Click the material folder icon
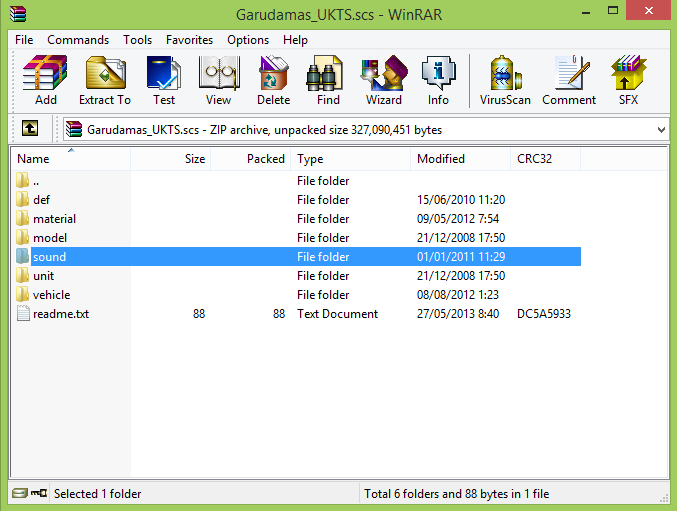 point(22,218)
